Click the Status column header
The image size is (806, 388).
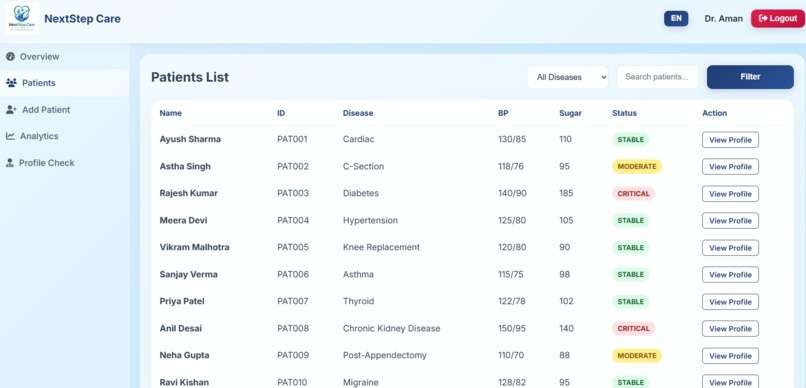pos(624,113)
